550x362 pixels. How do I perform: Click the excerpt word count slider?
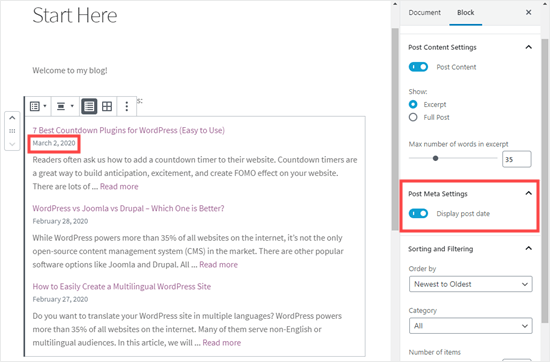coord(453,158)
